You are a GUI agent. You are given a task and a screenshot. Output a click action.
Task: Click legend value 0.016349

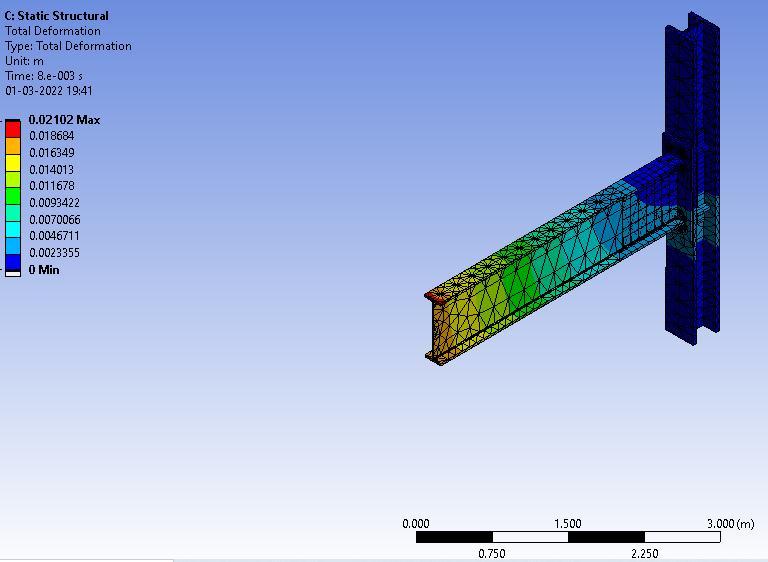(x=51, y=153)
